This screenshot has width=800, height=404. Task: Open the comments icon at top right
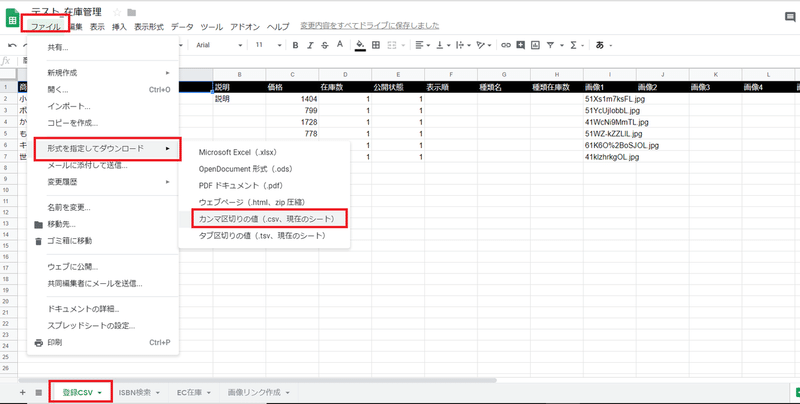(790, 17)
